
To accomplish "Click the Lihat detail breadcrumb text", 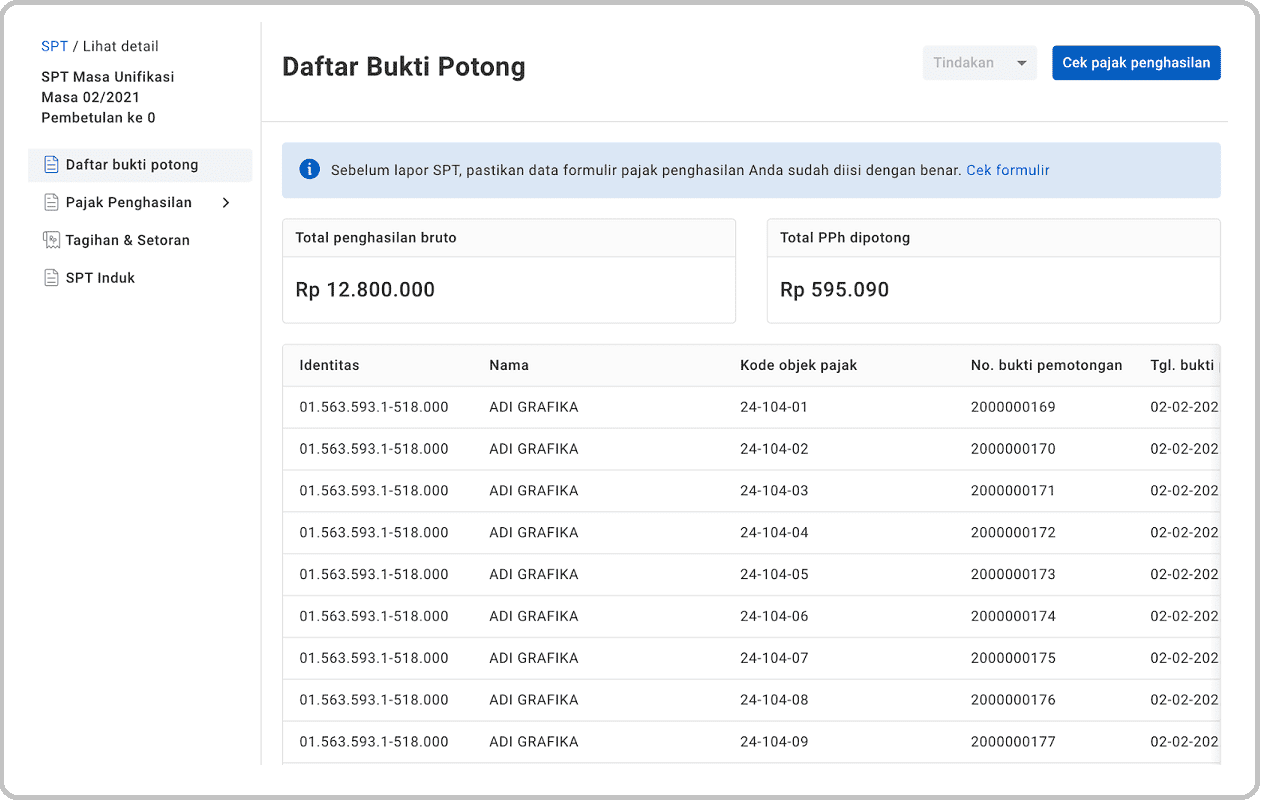I will pos(121,46).
